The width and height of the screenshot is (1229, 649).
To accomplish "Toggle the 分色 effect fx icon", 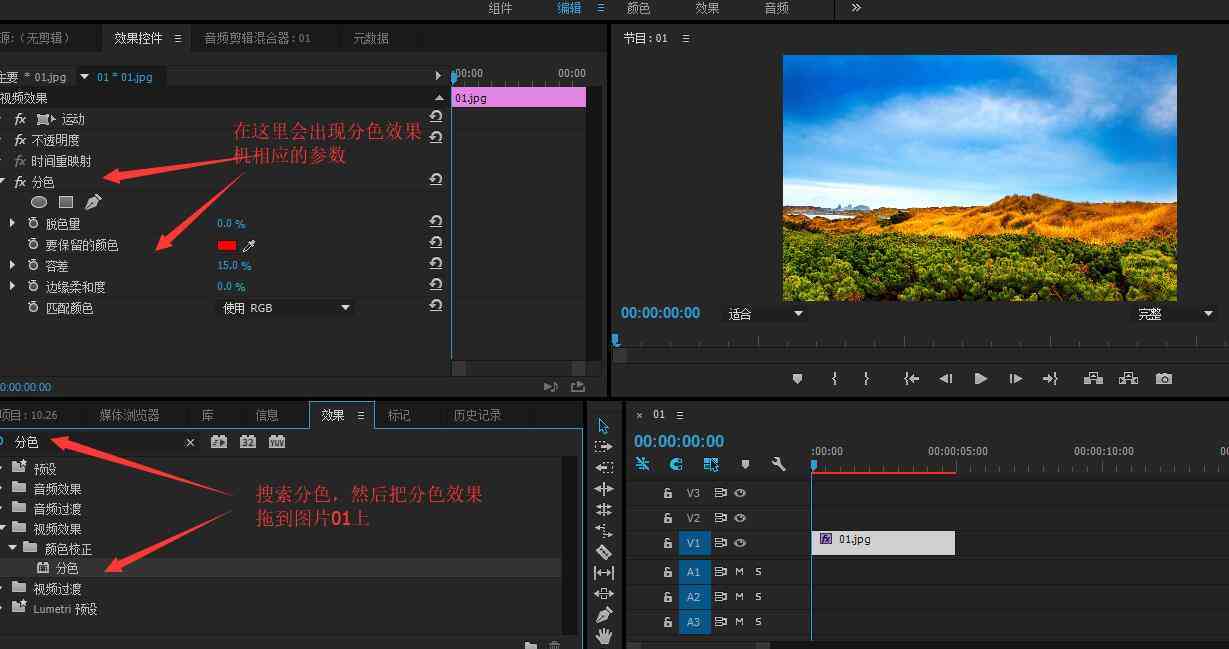I will coord(20,182).
